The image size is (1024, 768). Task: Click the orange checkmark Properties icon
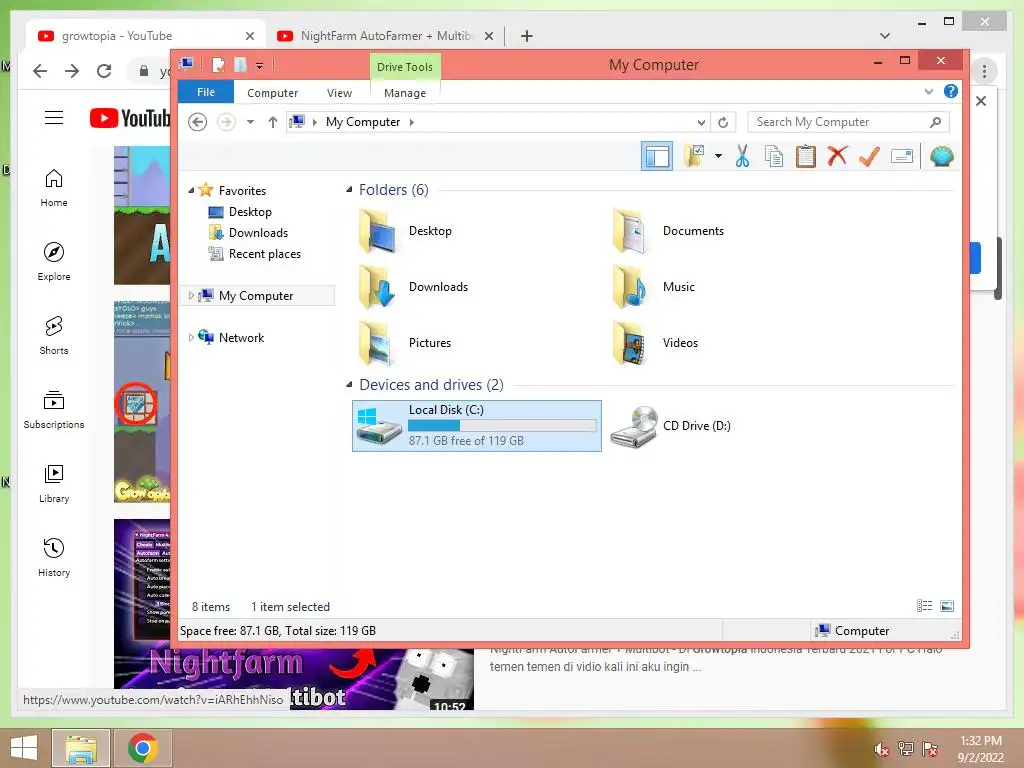tap(869, 157)
